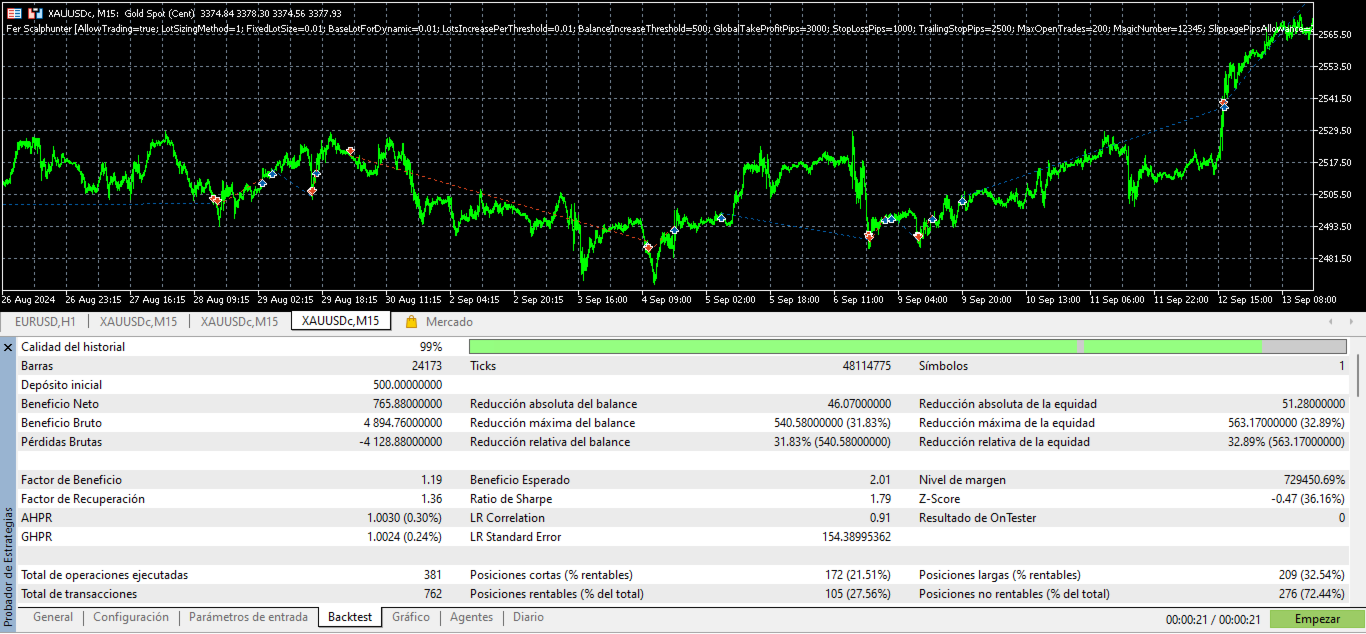Click the green Empezar button

coord(1317,619)
